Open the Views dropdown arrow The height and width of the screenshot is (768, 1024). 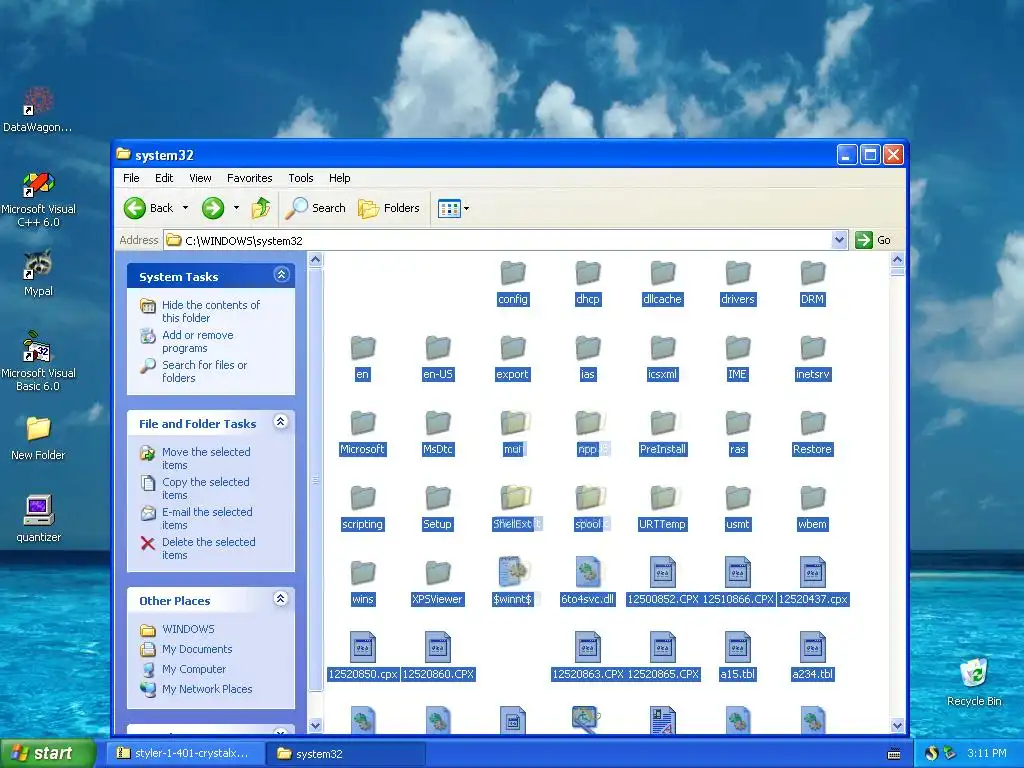(466, 209)
